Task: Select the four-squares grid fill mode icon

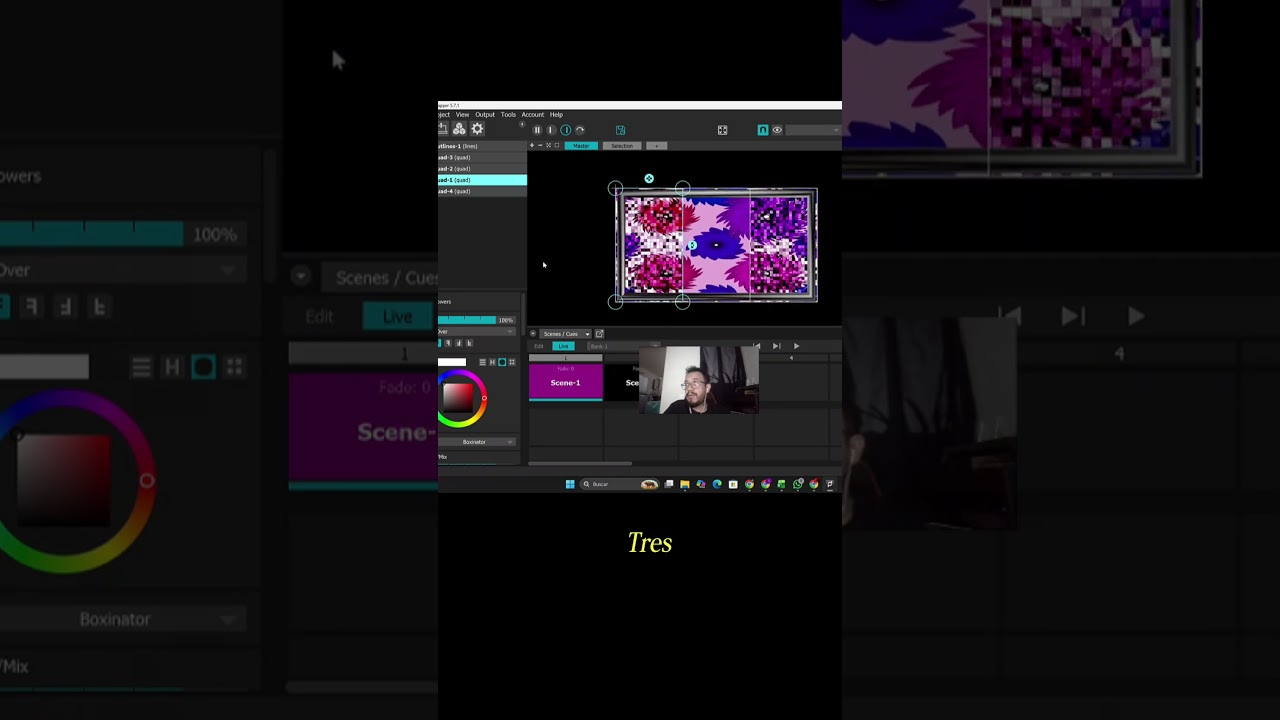Action: coord(512,362)
